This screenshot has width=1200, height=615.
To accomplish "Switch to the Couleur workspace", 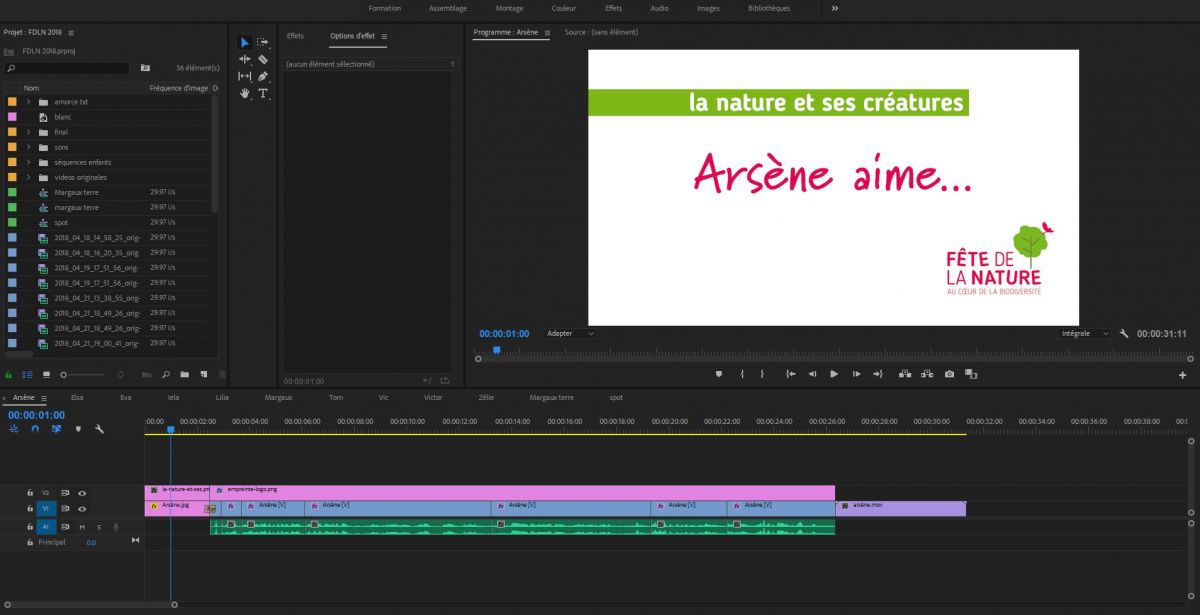I will pyautogui.click(x=563, y=8).
